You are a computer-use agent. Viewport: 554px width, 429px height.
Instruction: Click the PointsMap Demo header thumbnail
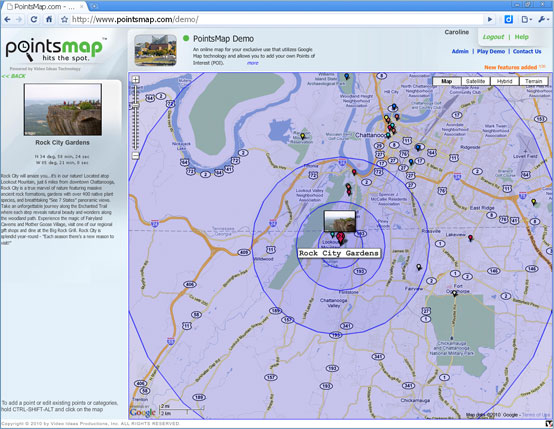(155, 50)
